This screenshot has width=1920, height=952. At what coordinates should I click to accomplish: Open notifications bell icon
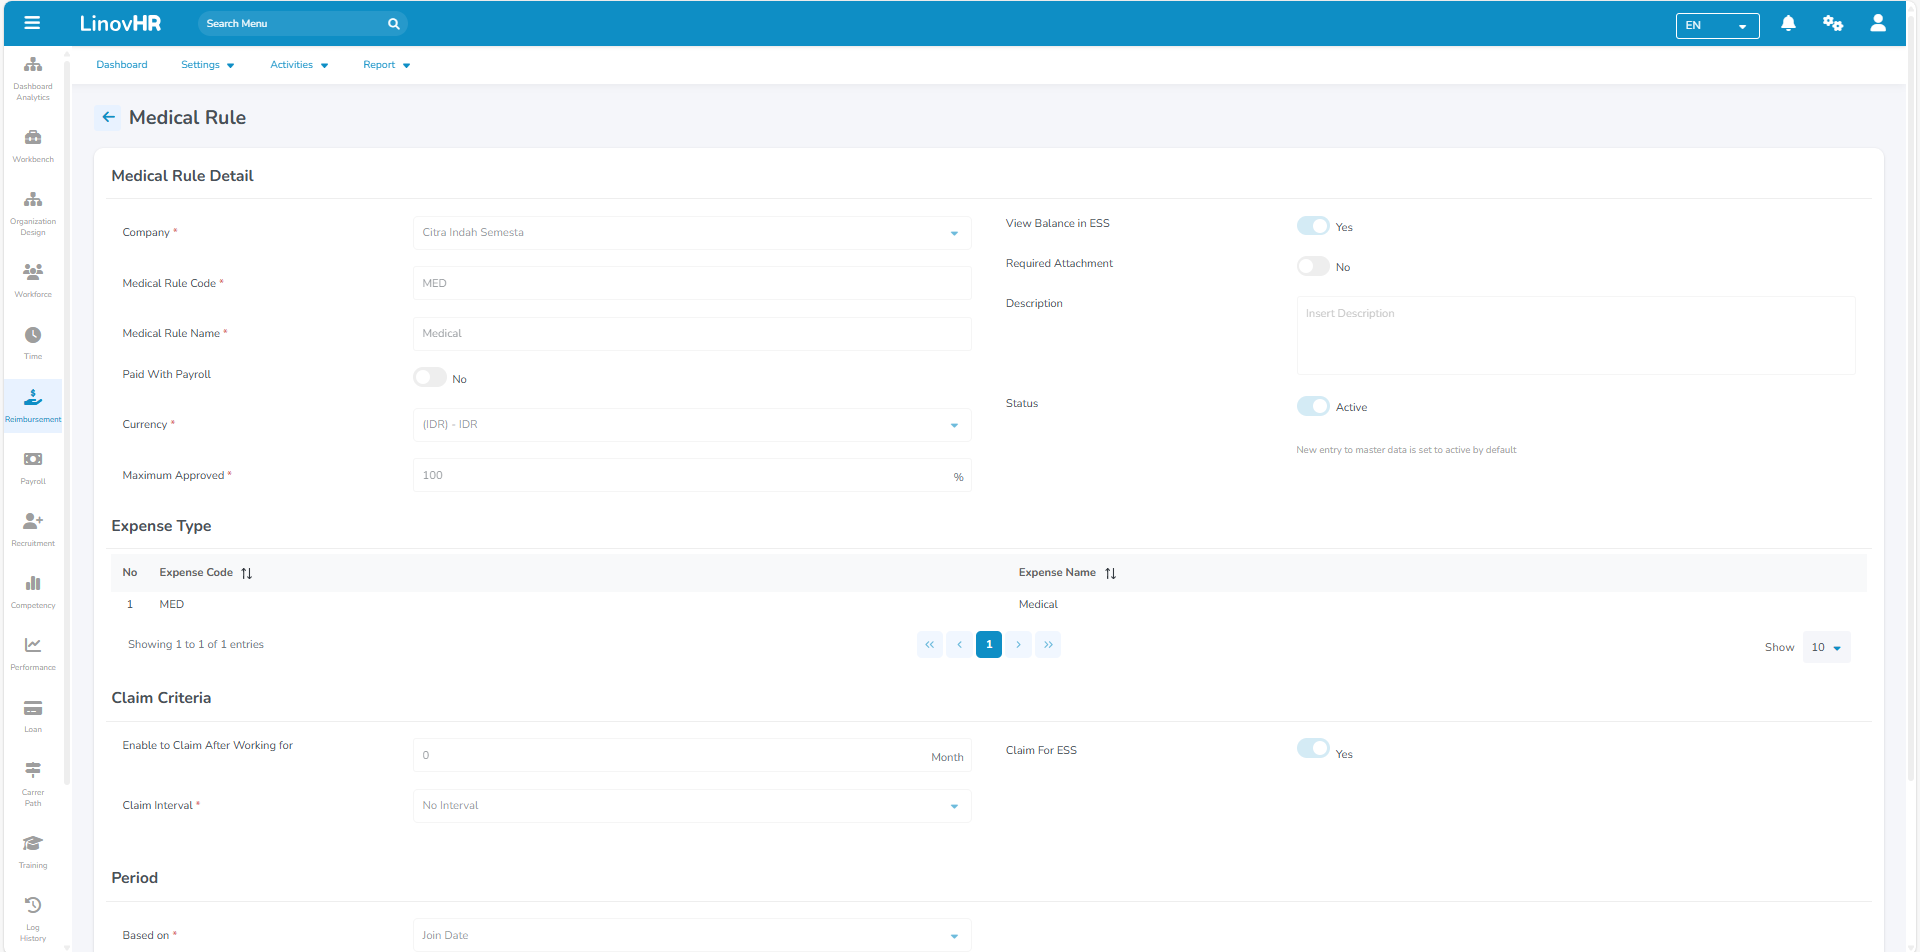pyautogui.click(x=1788, y=23)
